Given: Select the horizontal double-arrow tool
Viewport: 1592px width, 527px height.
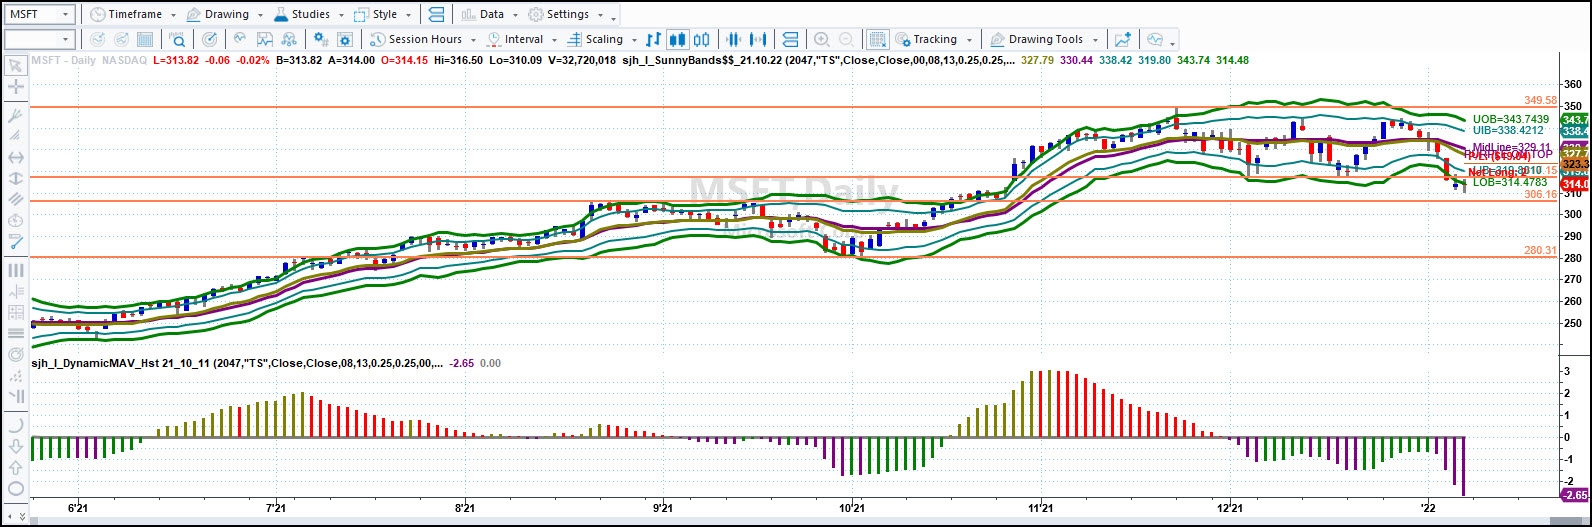Looking at the screenshot, I should click(16, 157).
